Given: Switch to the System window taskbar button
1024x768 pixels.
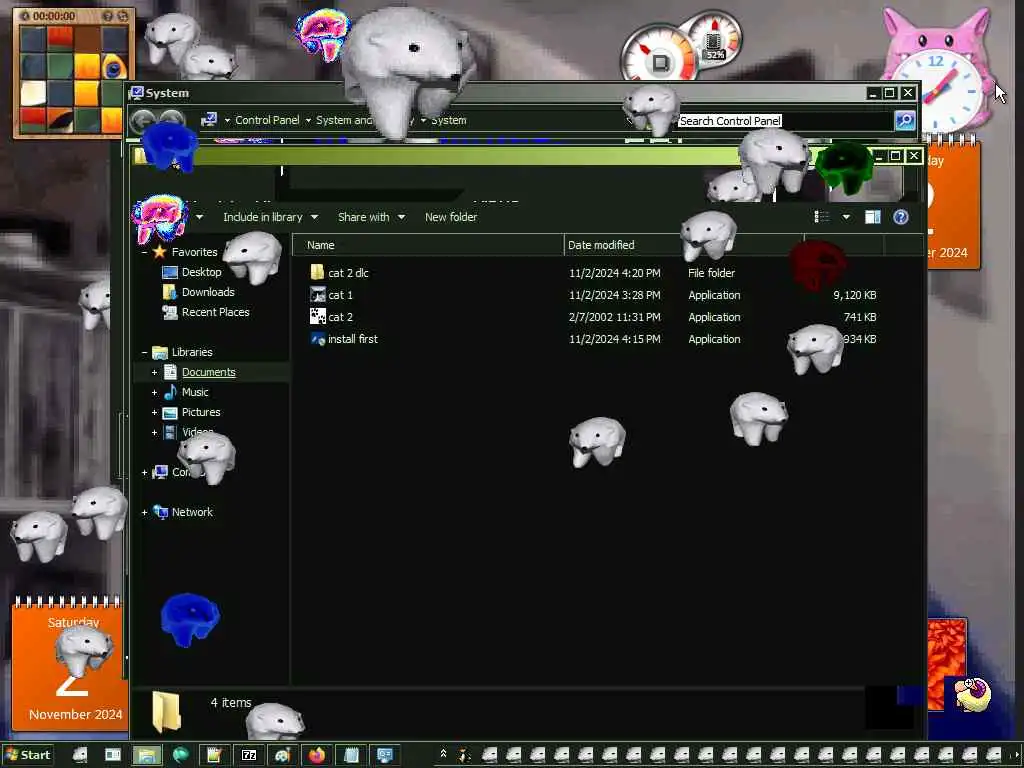Looking at the screenshot, I should coord(385,755).
